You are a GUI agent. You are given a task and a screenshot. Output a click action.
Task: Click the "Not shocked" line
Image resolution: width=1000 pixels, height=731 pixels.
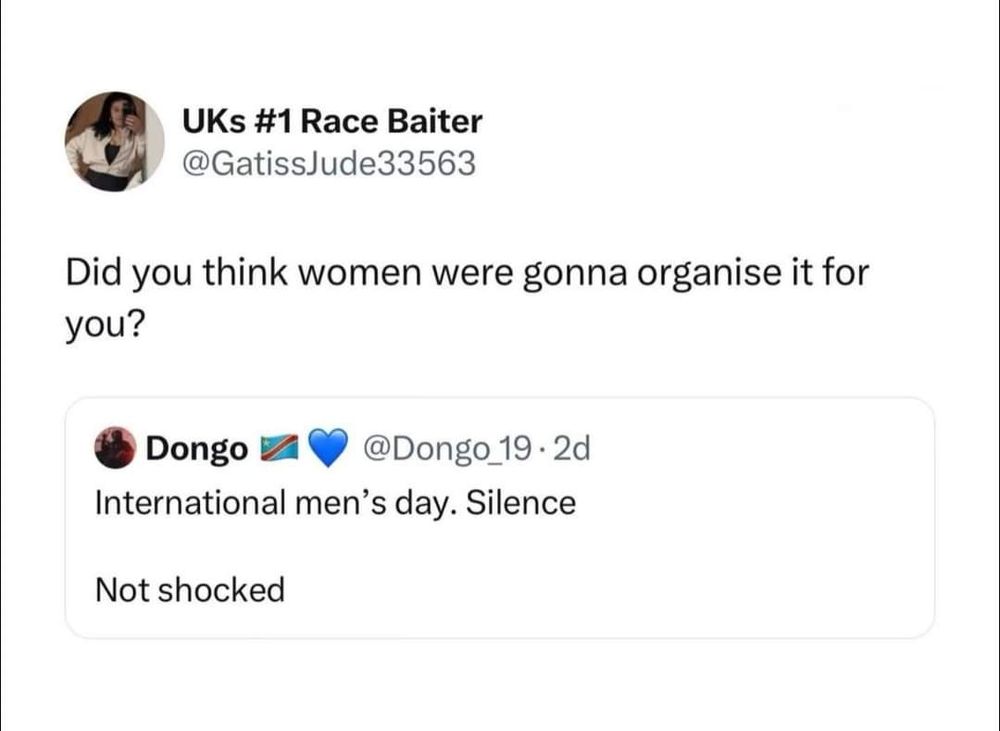tap(190, 590)
